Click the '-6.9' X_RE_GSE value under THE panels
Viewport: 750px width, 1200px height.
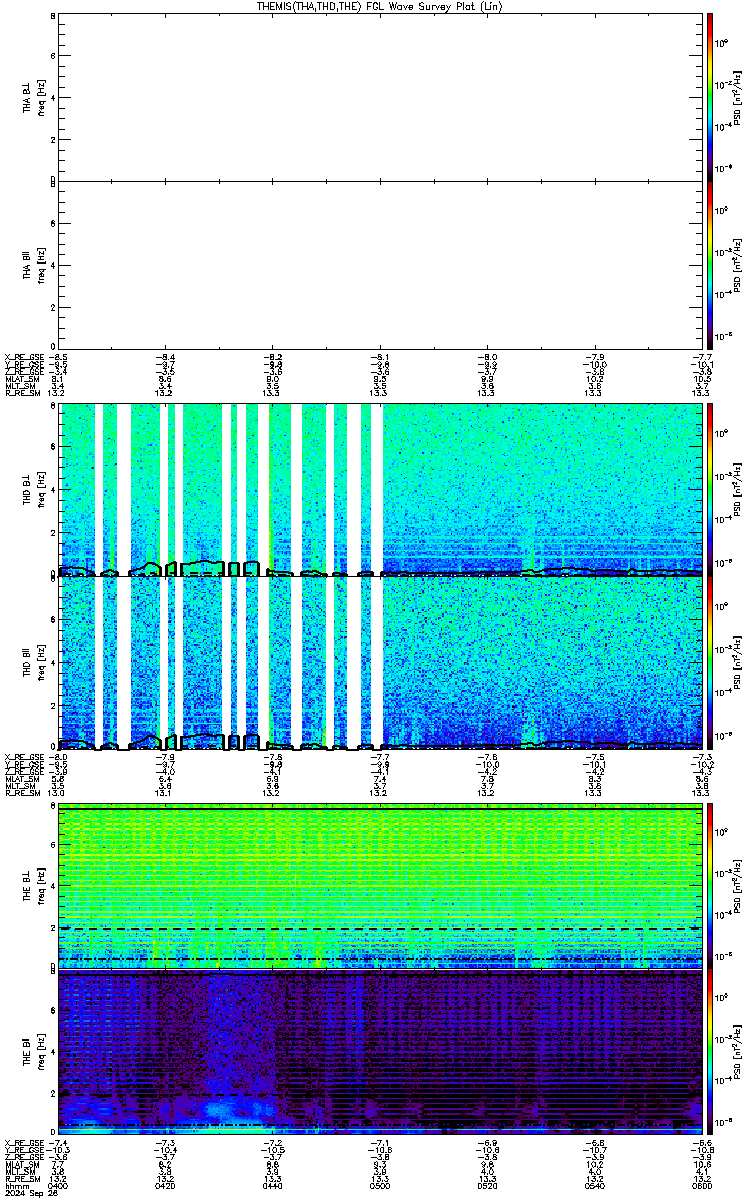486,1142
